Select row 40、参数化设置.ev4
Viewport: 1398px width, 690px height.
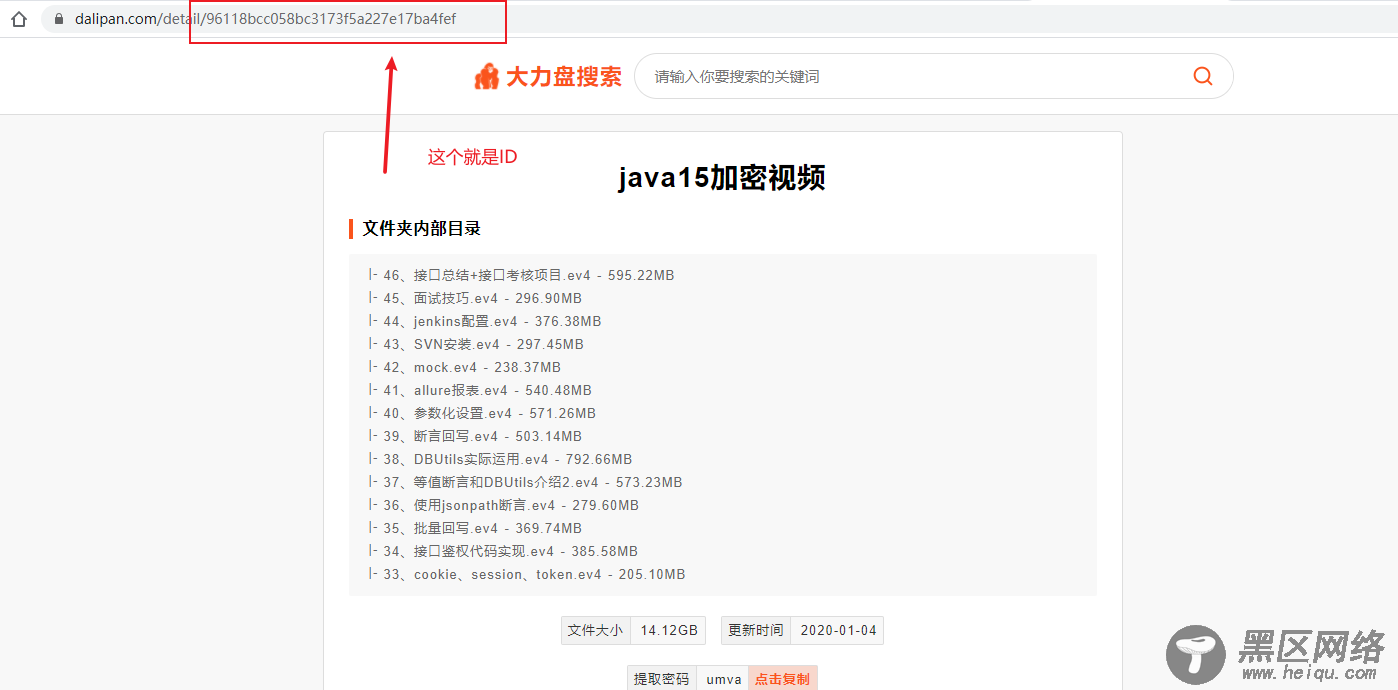[x=482, y=413]
